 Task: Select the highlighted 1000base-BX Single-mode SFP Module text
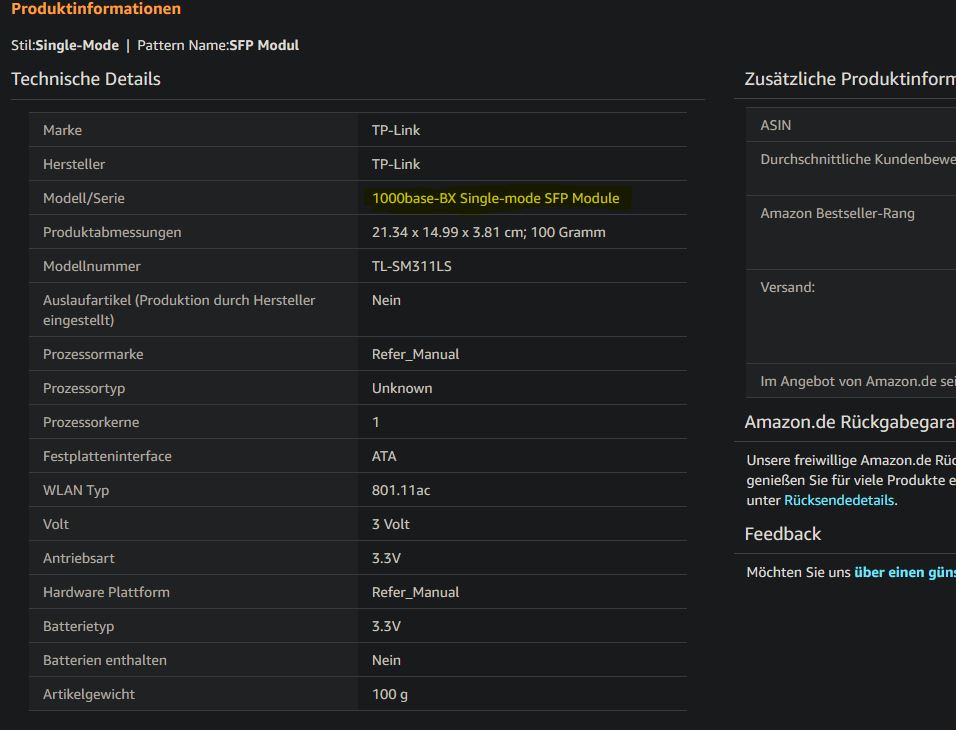click(496, 198)
